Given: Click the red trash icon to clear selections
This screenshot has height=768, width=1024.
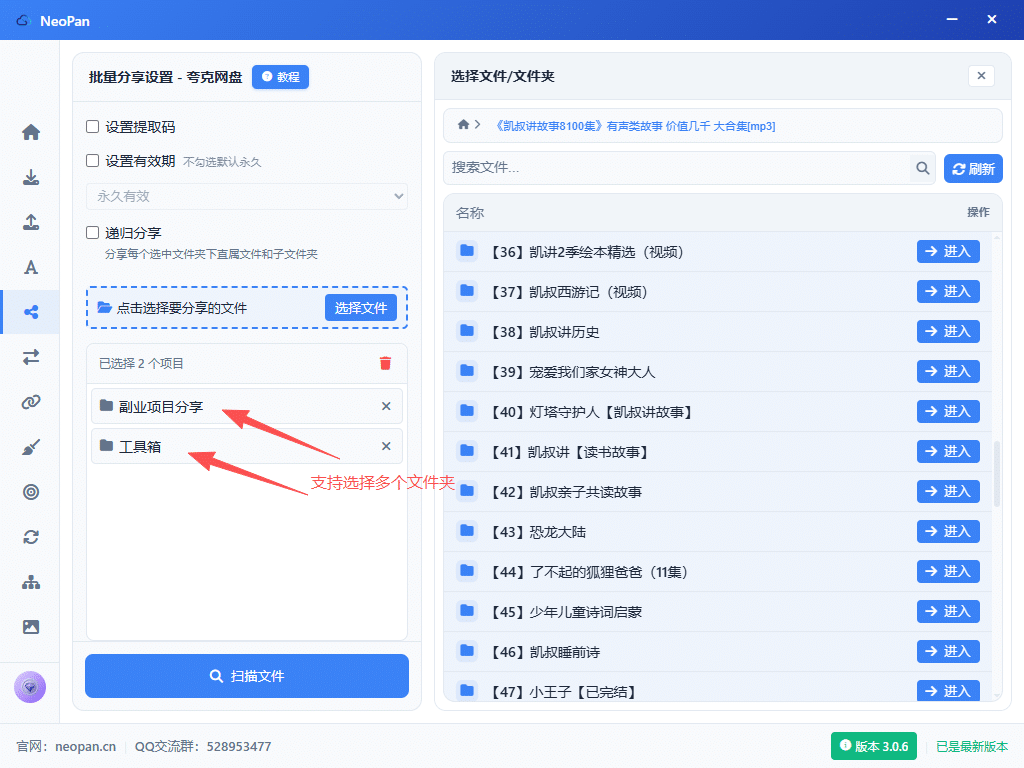Looking at the screenshot, I should tap(385, 363).
